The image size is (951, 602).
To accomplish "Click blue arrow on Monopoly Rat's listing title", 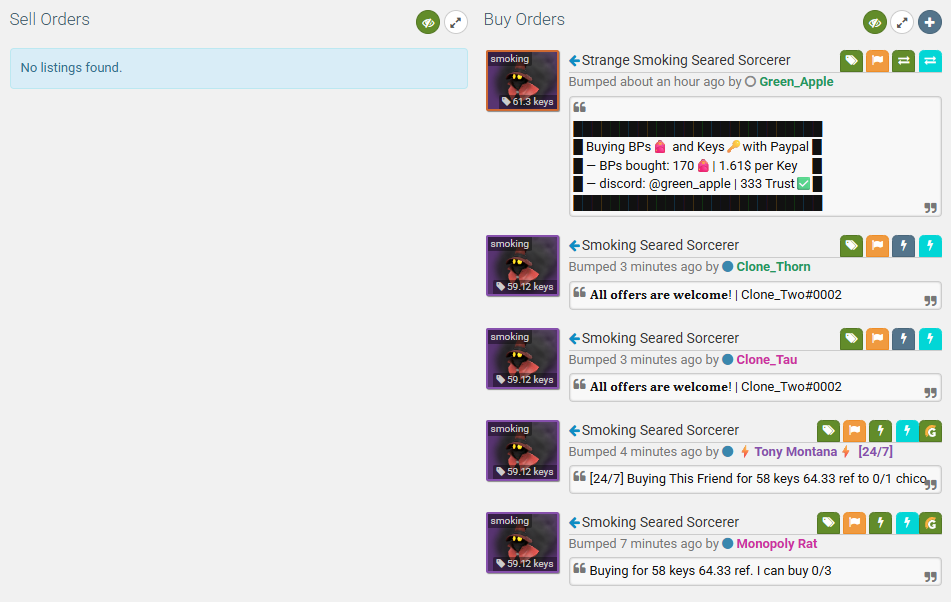I will pyautogui.click(x=574, y=523).
